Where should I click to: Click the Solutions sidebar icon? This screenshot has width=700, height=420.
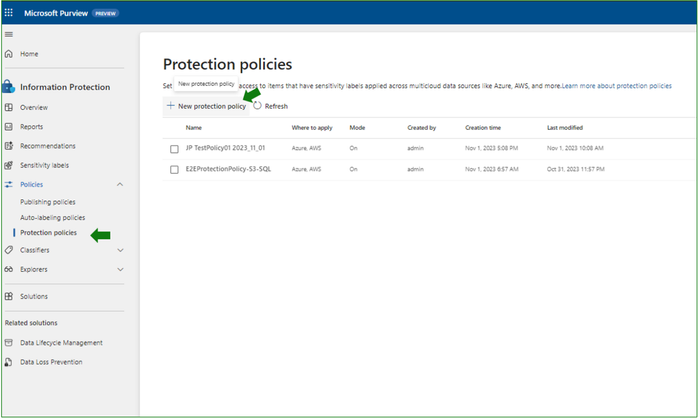(9, 296)
